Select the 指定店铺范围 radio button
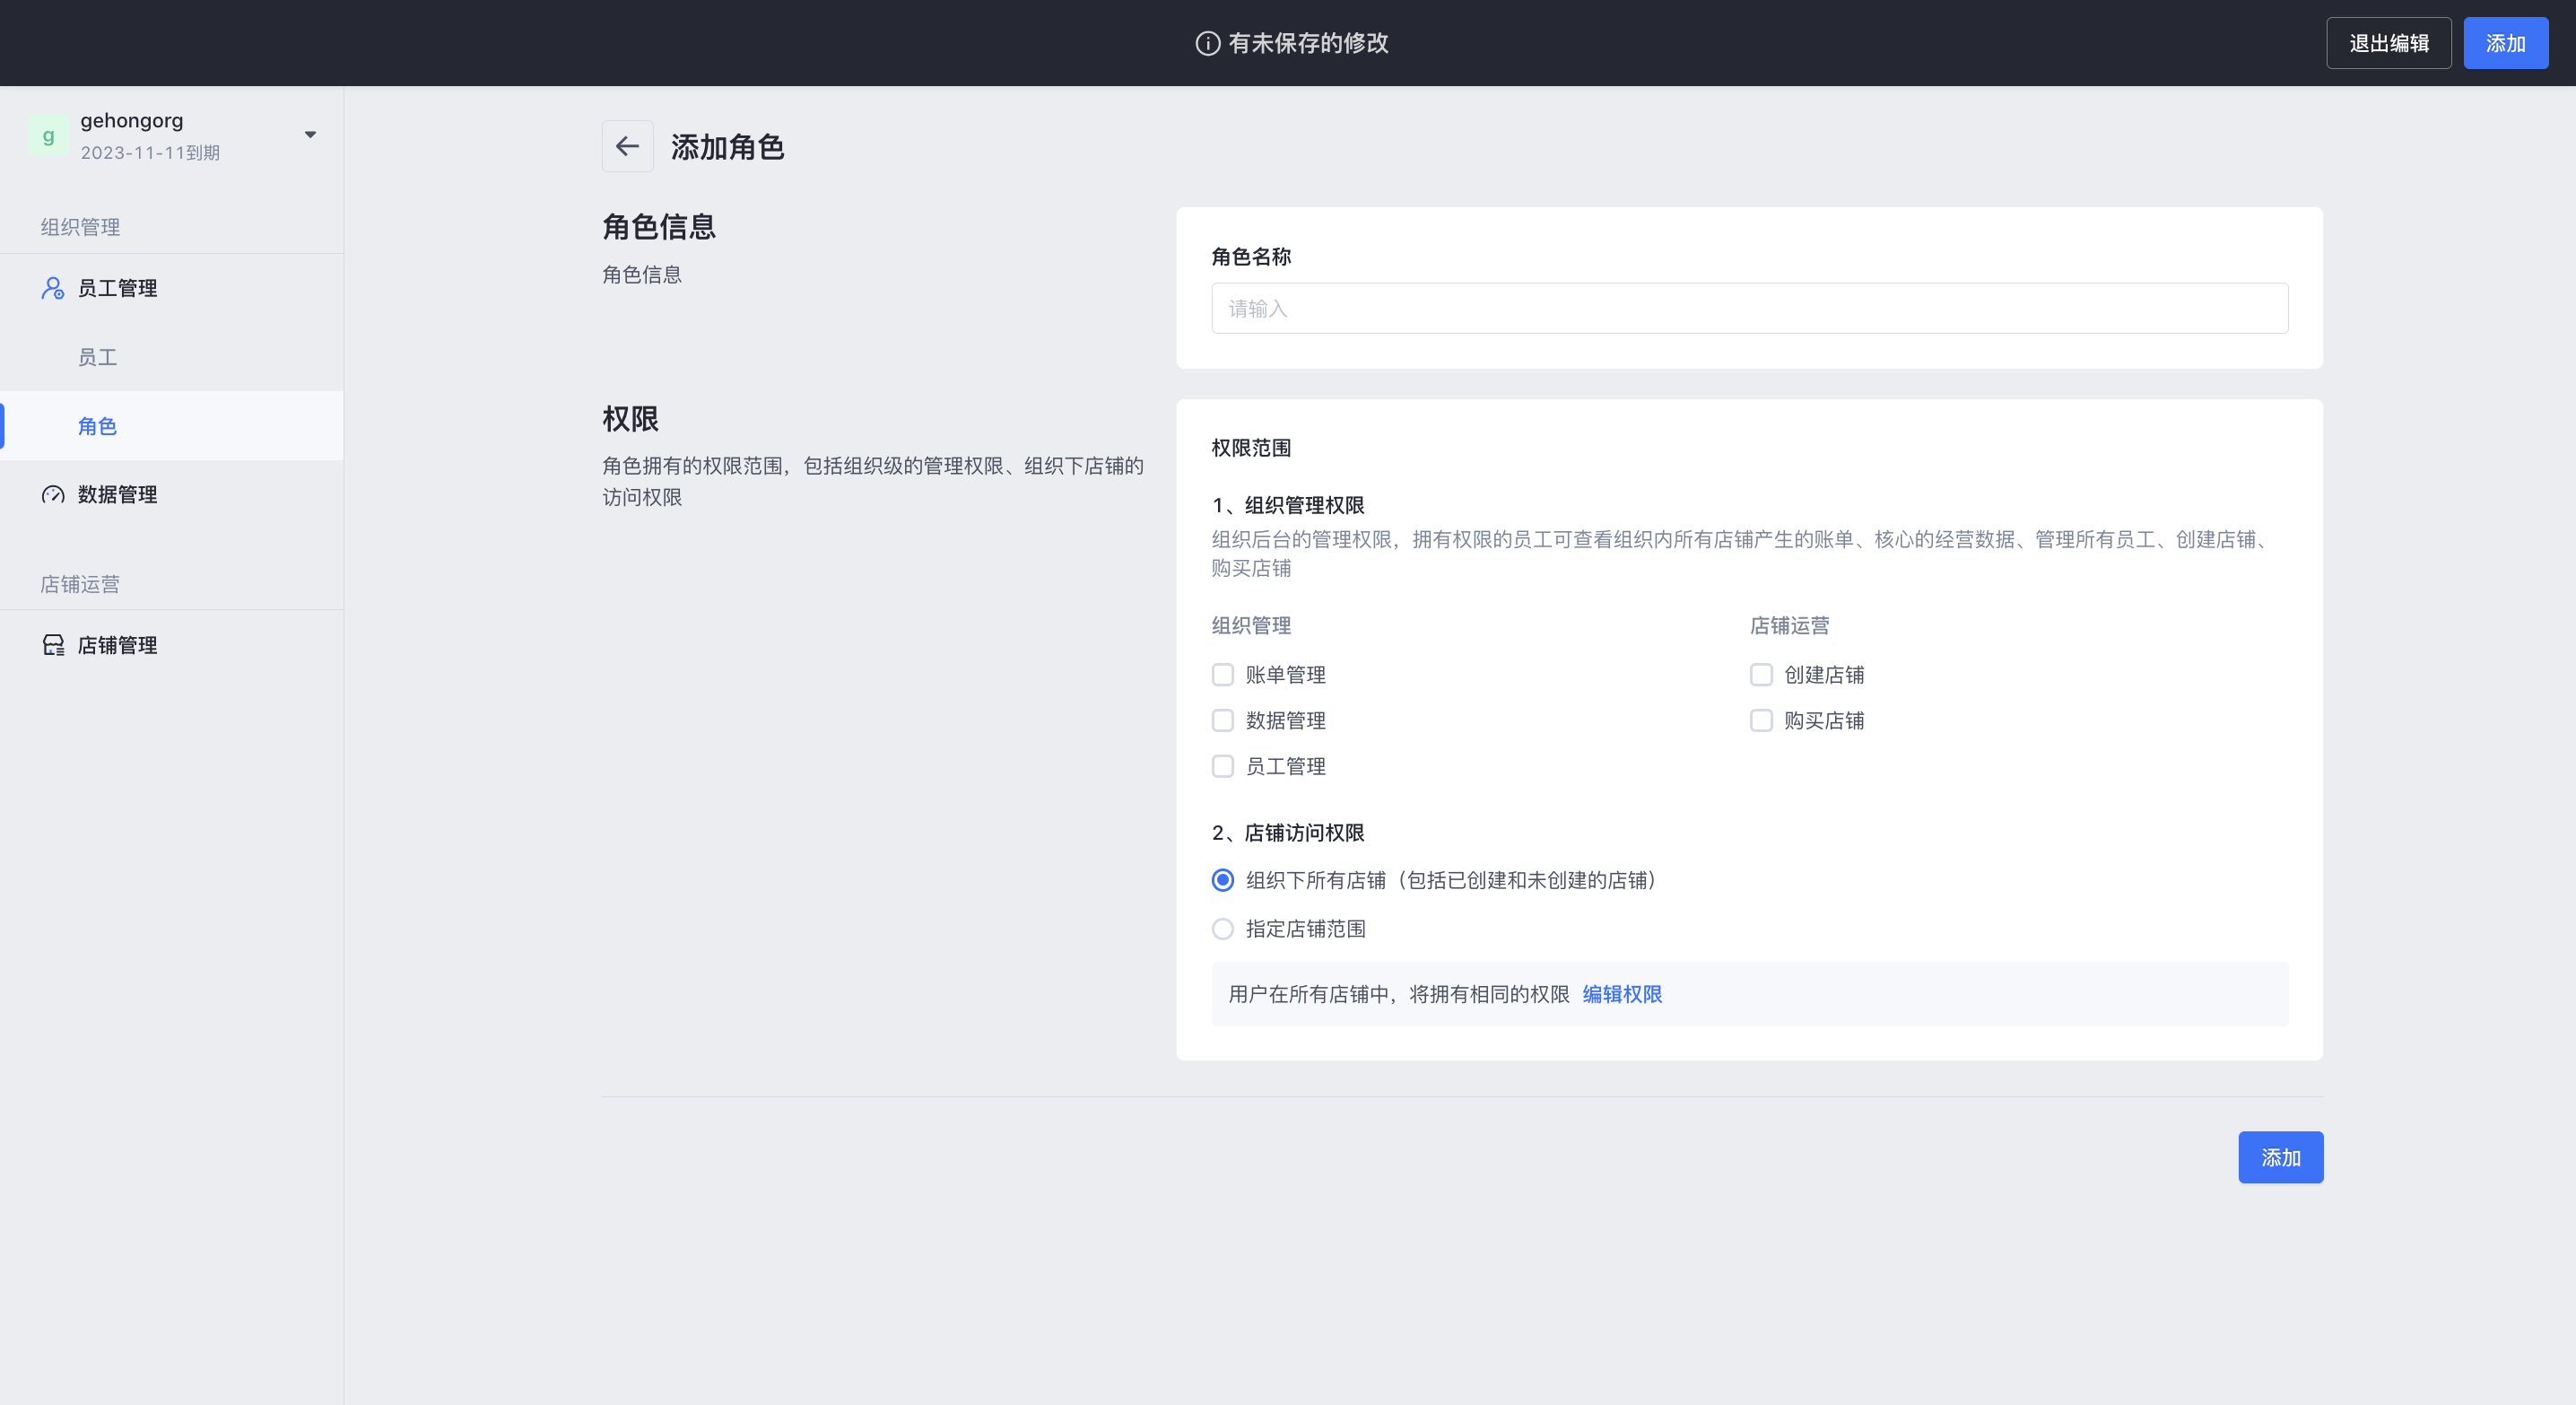Image resolution: width=2576 pixels, height=1405 pixels. coord(1222,929)
